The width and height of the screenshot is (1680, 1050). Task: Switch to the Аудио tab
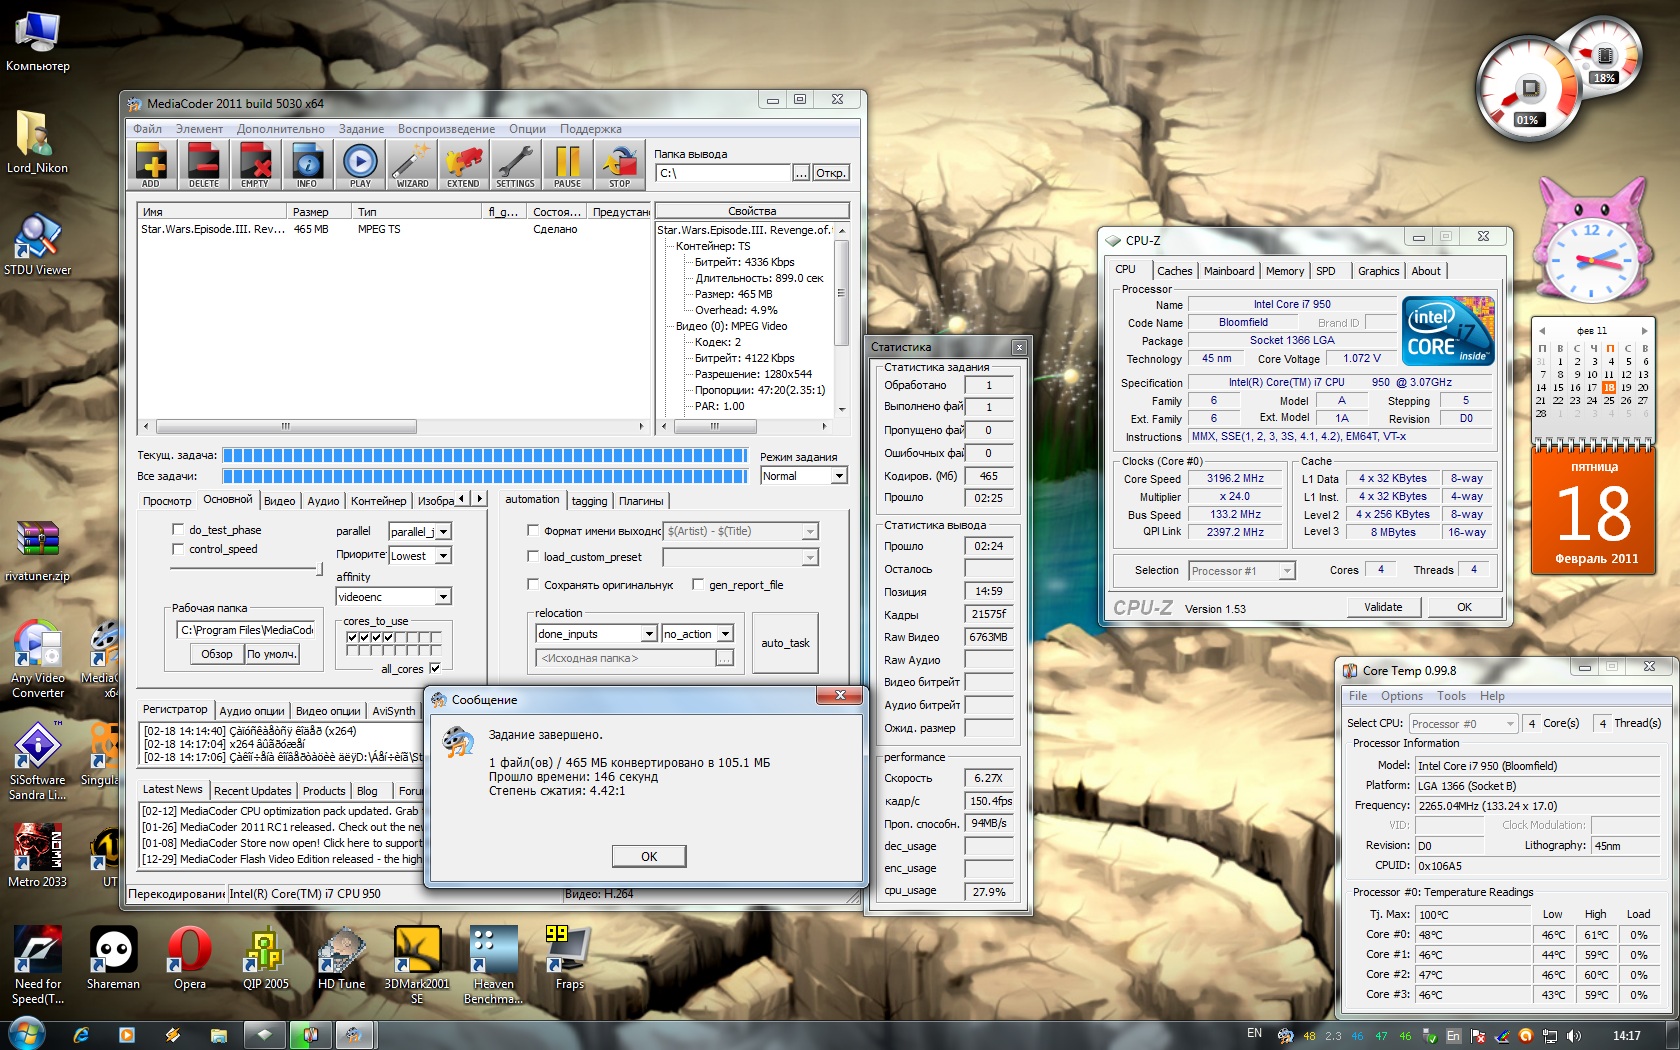(323, 501)
